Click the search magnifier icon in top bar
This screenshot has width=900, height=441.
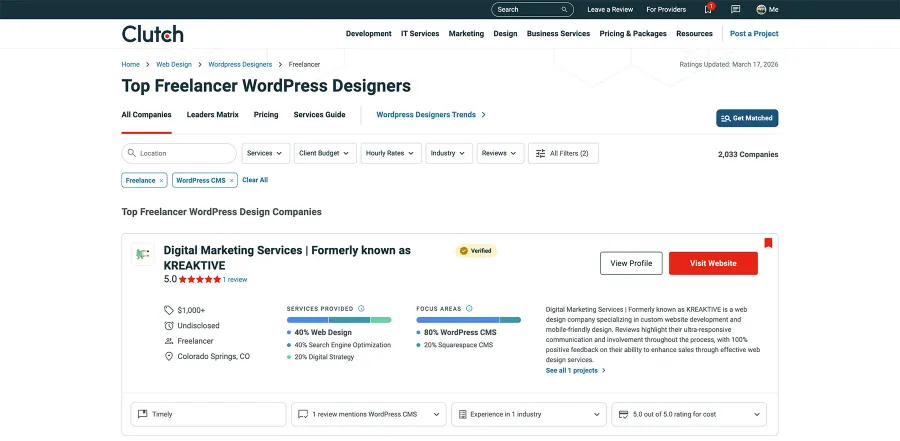click(x=565, y=9)
